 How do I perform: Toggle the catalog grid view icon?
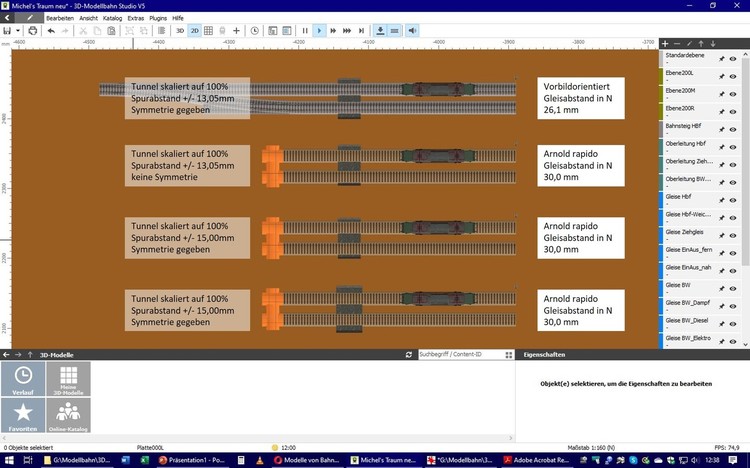pos(508,355)
